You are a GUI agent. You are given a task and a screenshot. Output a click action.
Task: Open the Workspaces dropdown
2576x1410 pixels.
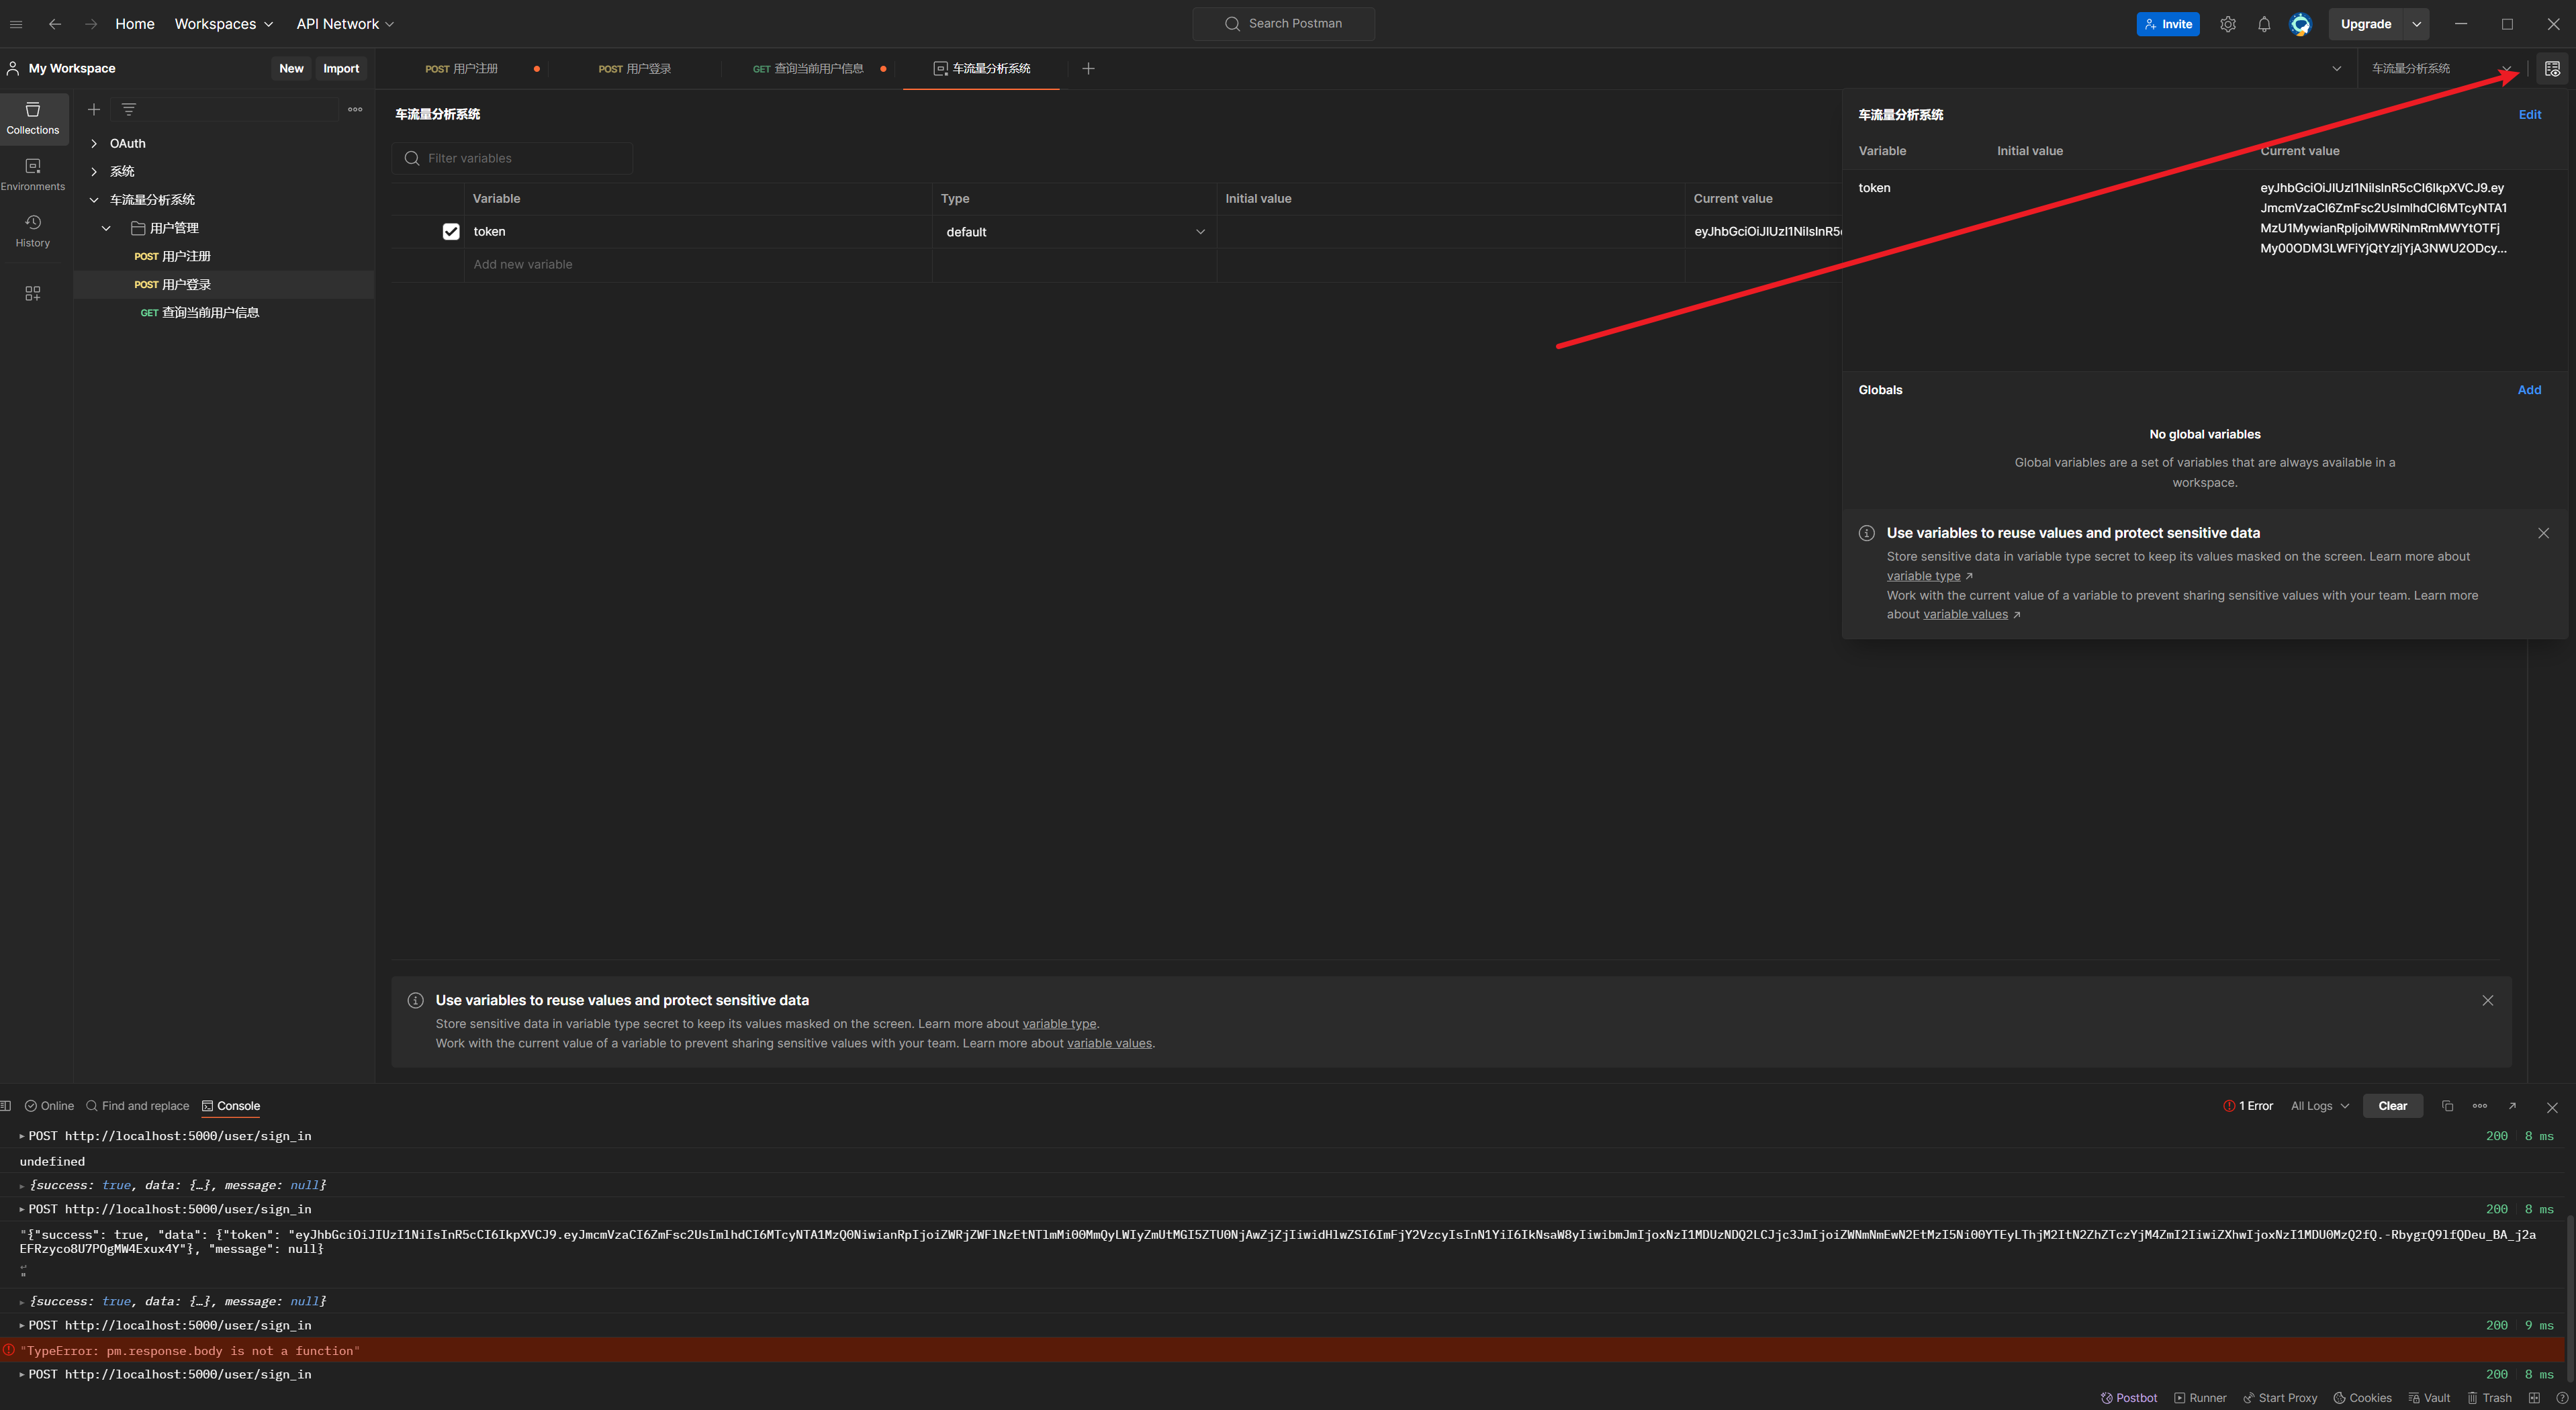click(223, 24)
